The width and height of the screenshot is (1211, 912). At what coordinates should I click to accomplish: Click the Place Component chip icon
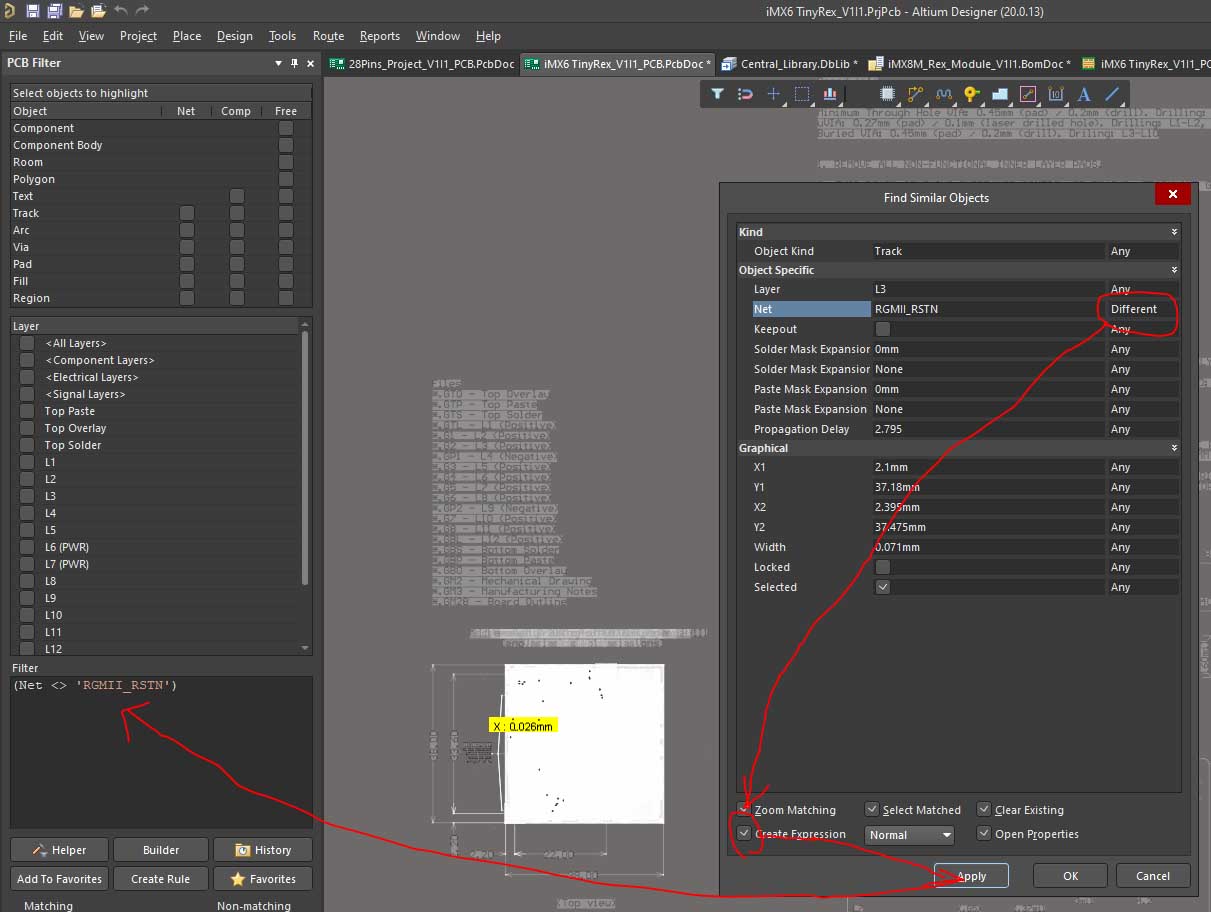(x=887, y=94)
